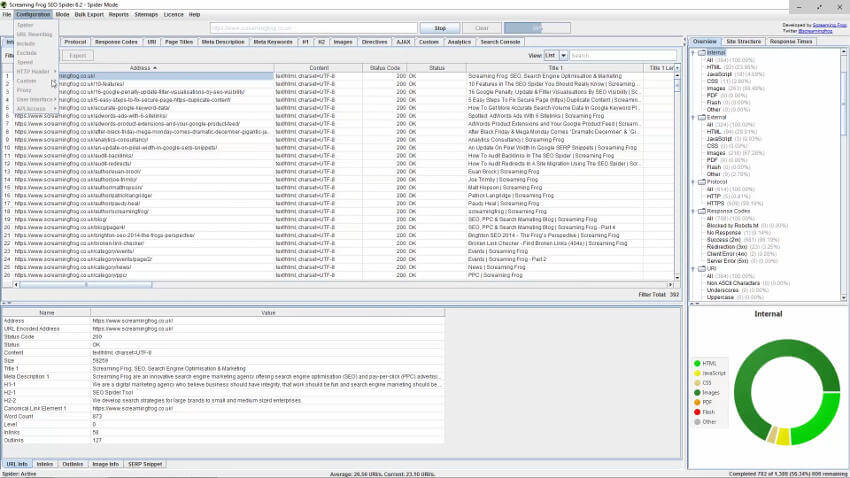Switch to the Response Times tab

click(x=791, y=41)
